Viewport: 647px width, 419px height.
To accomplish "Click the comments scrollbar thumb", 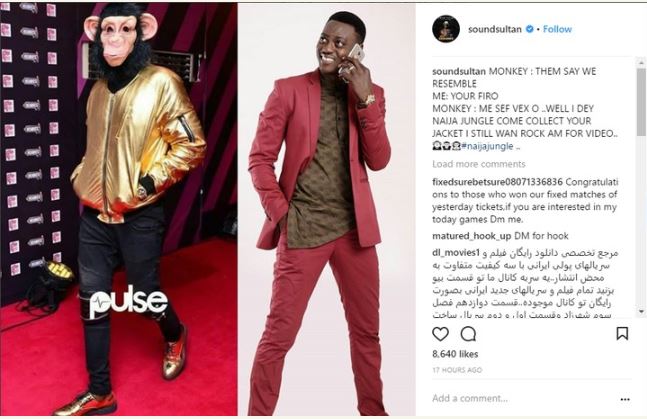I will click(641, 102).
